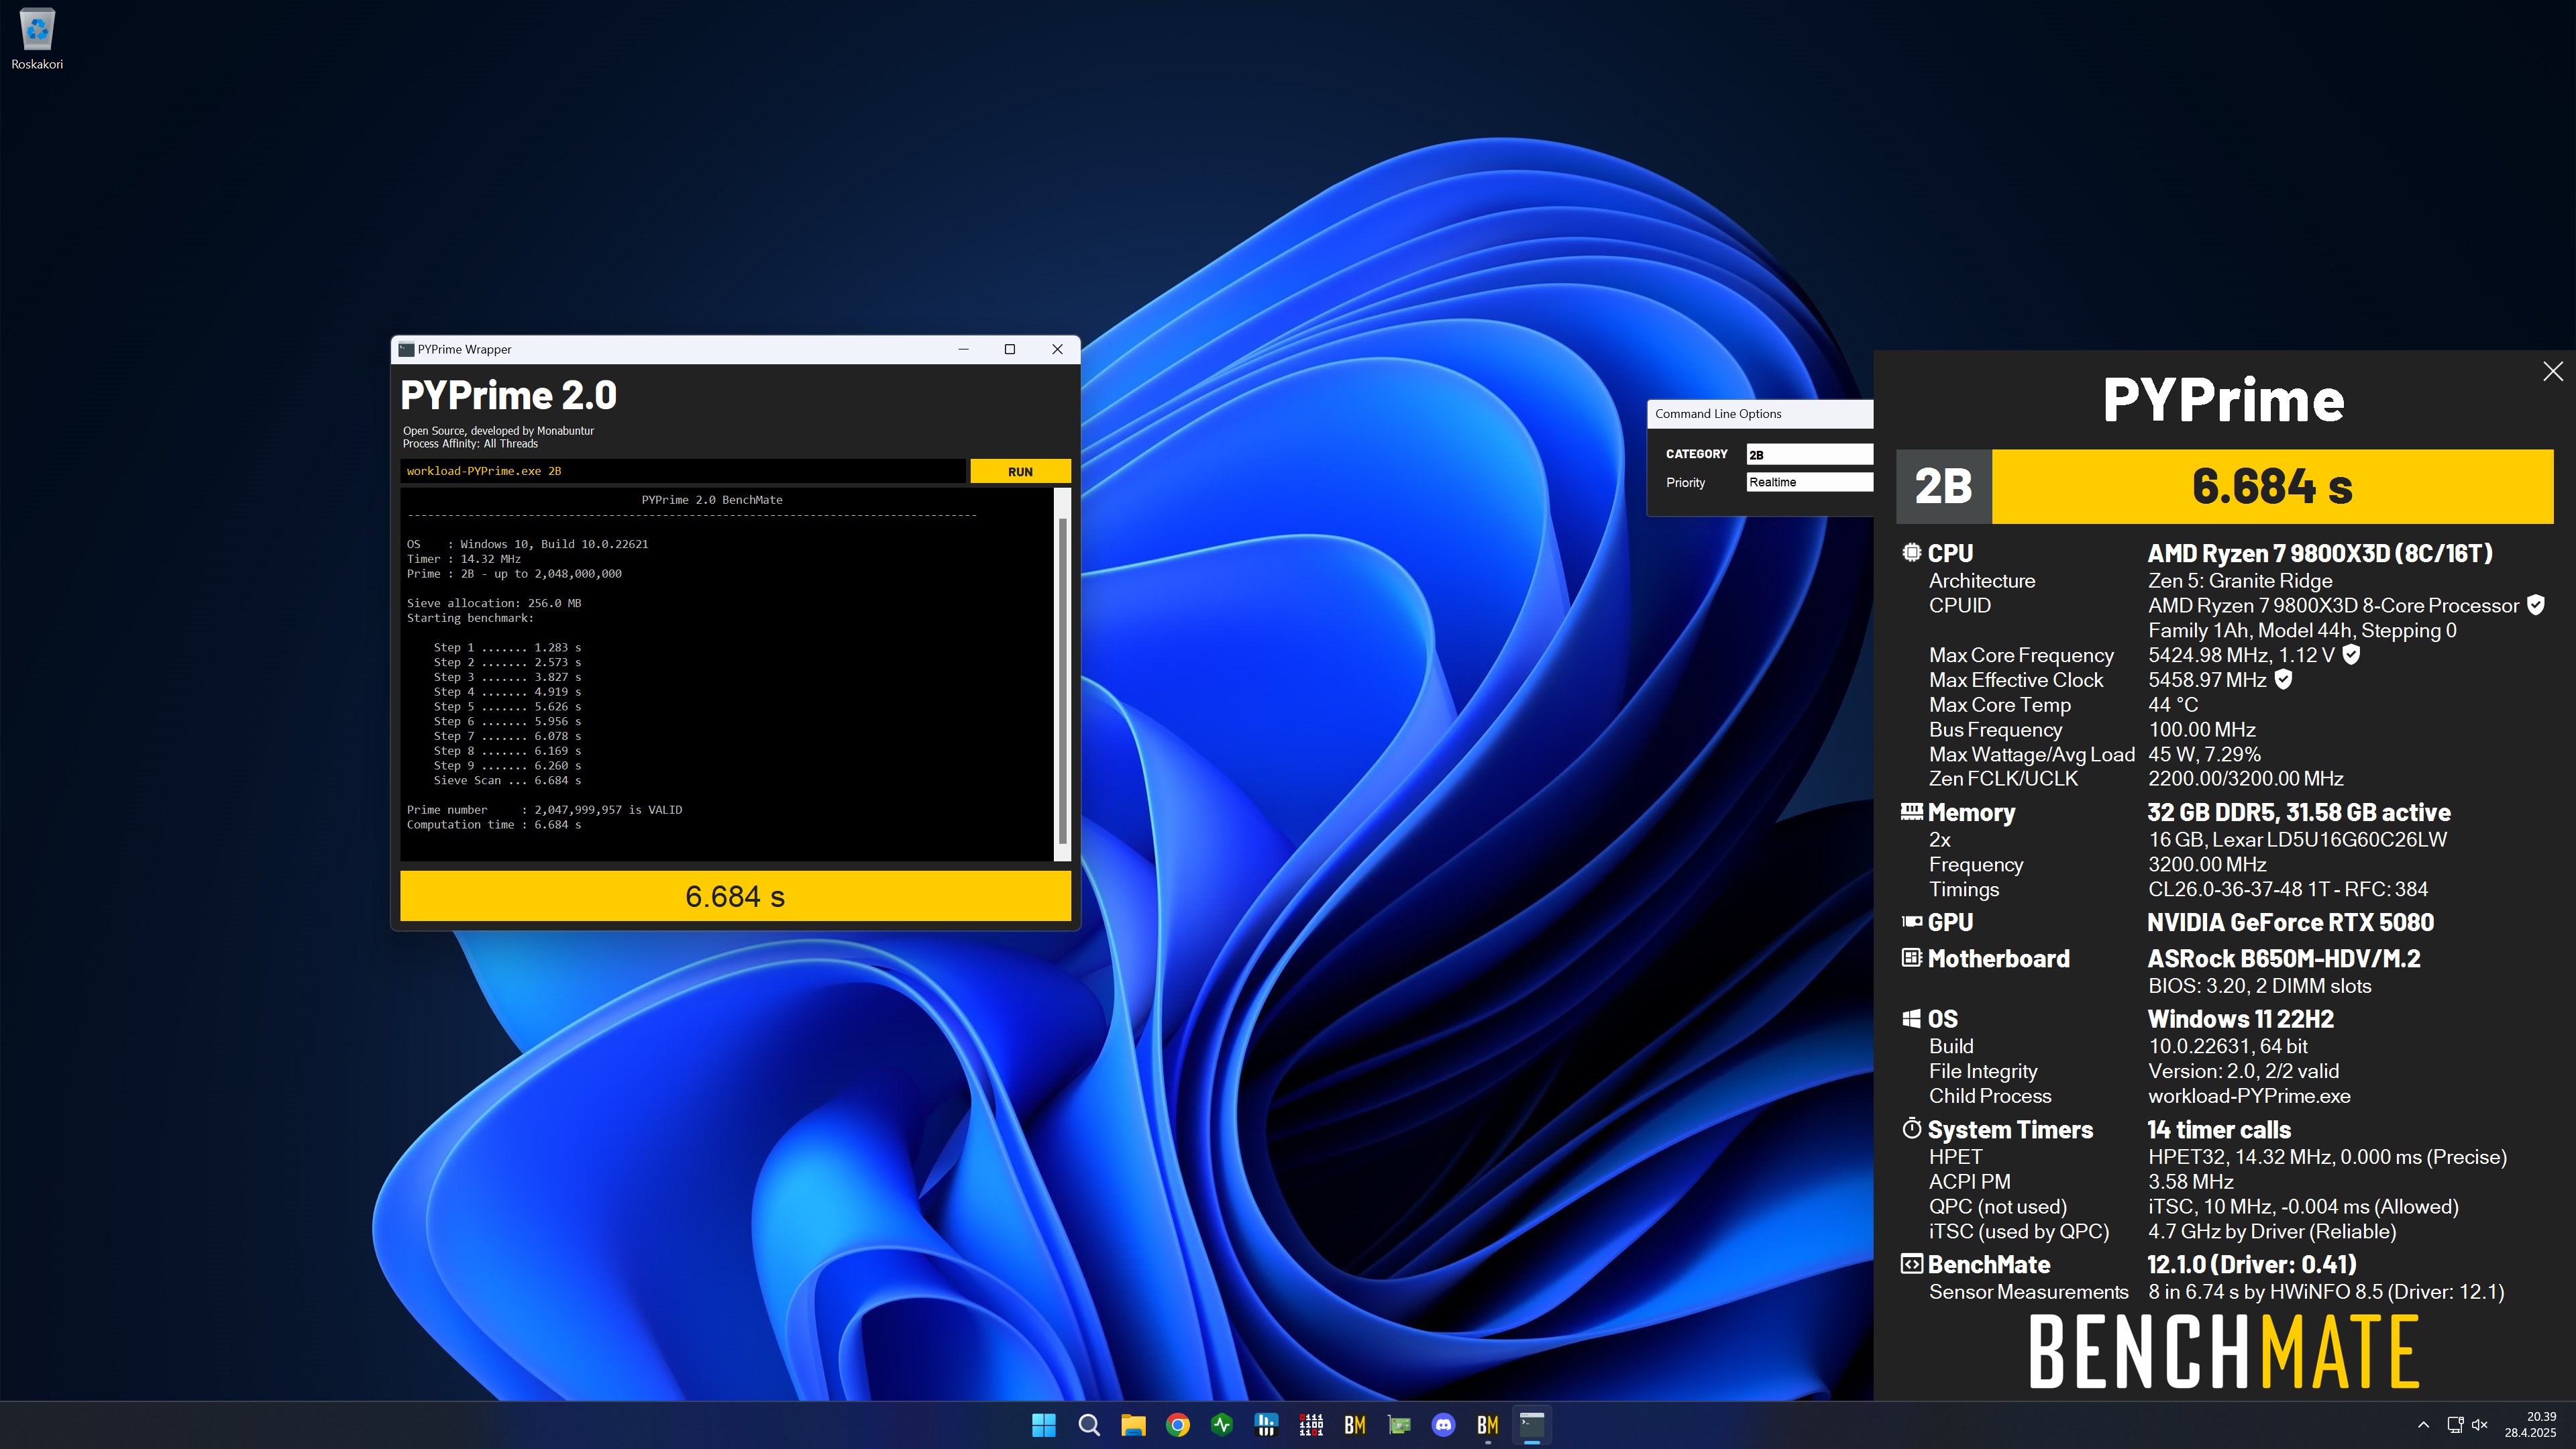Click '32 GB DDR5, 31.58 GB active' value
The image size is (2576, 1449).
coord(2299,812)
